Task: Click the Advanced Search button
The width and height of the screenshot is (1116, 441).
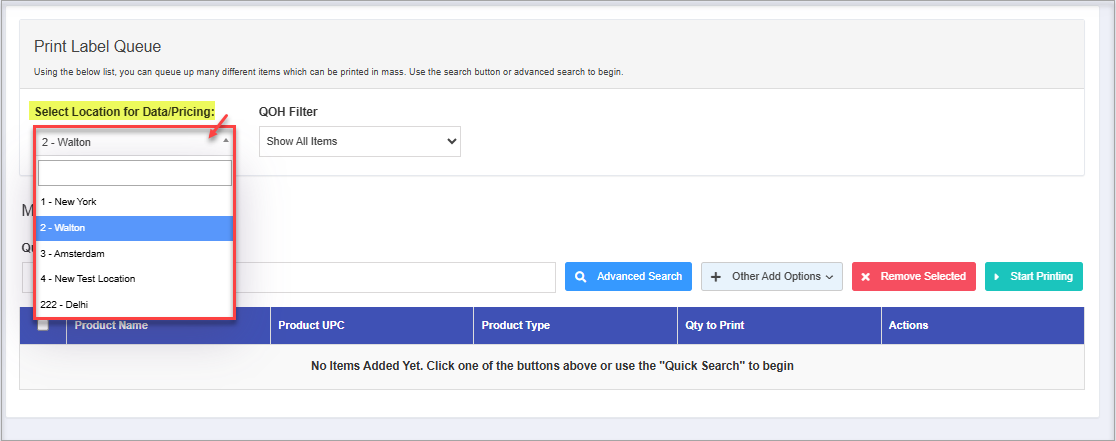Action: click(628, 277)
